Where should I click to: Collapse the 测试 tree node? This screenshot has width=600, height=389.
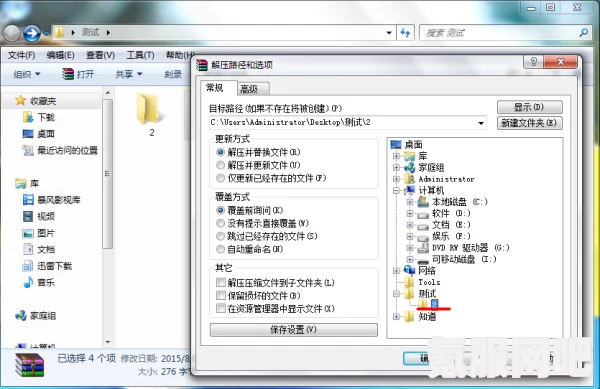(396, 294)
